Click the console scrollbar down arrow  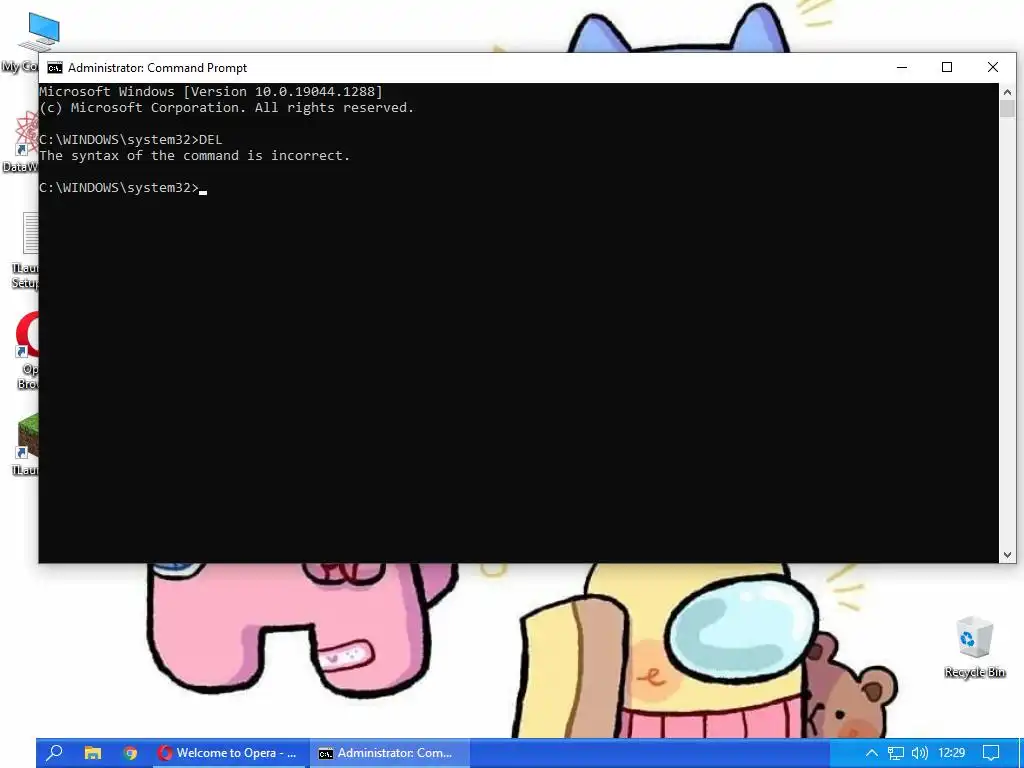point(1007,554)
